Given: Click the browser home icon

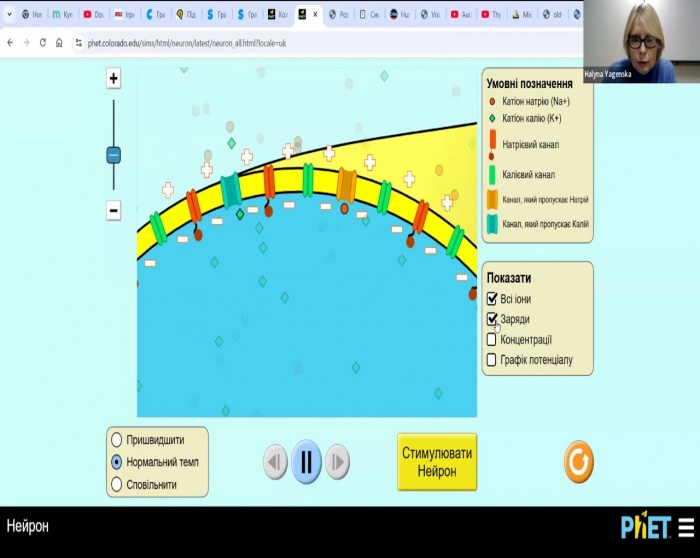Looking at the screenshot, I should pos(59,43).
